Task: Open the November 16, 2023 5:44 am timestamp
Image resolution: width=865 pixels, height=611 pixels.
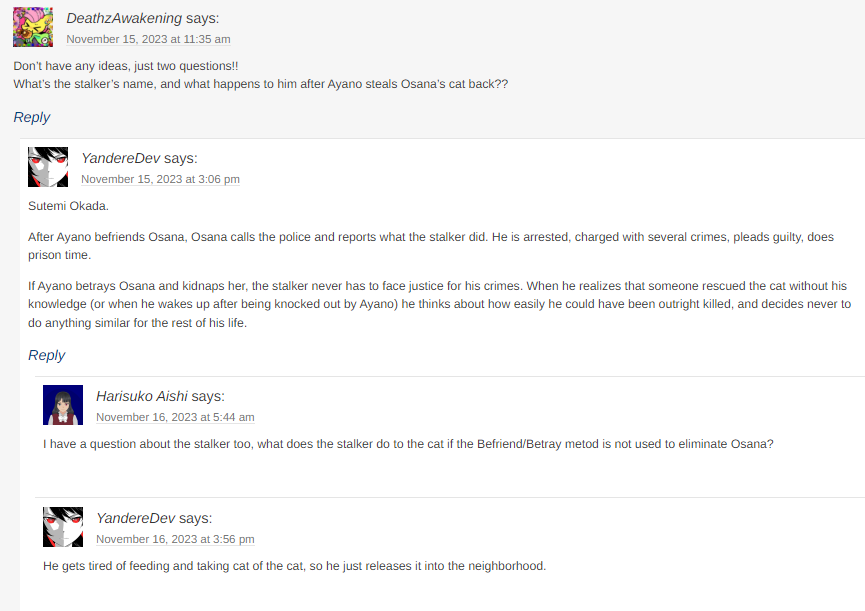Action: coord(175,417)
